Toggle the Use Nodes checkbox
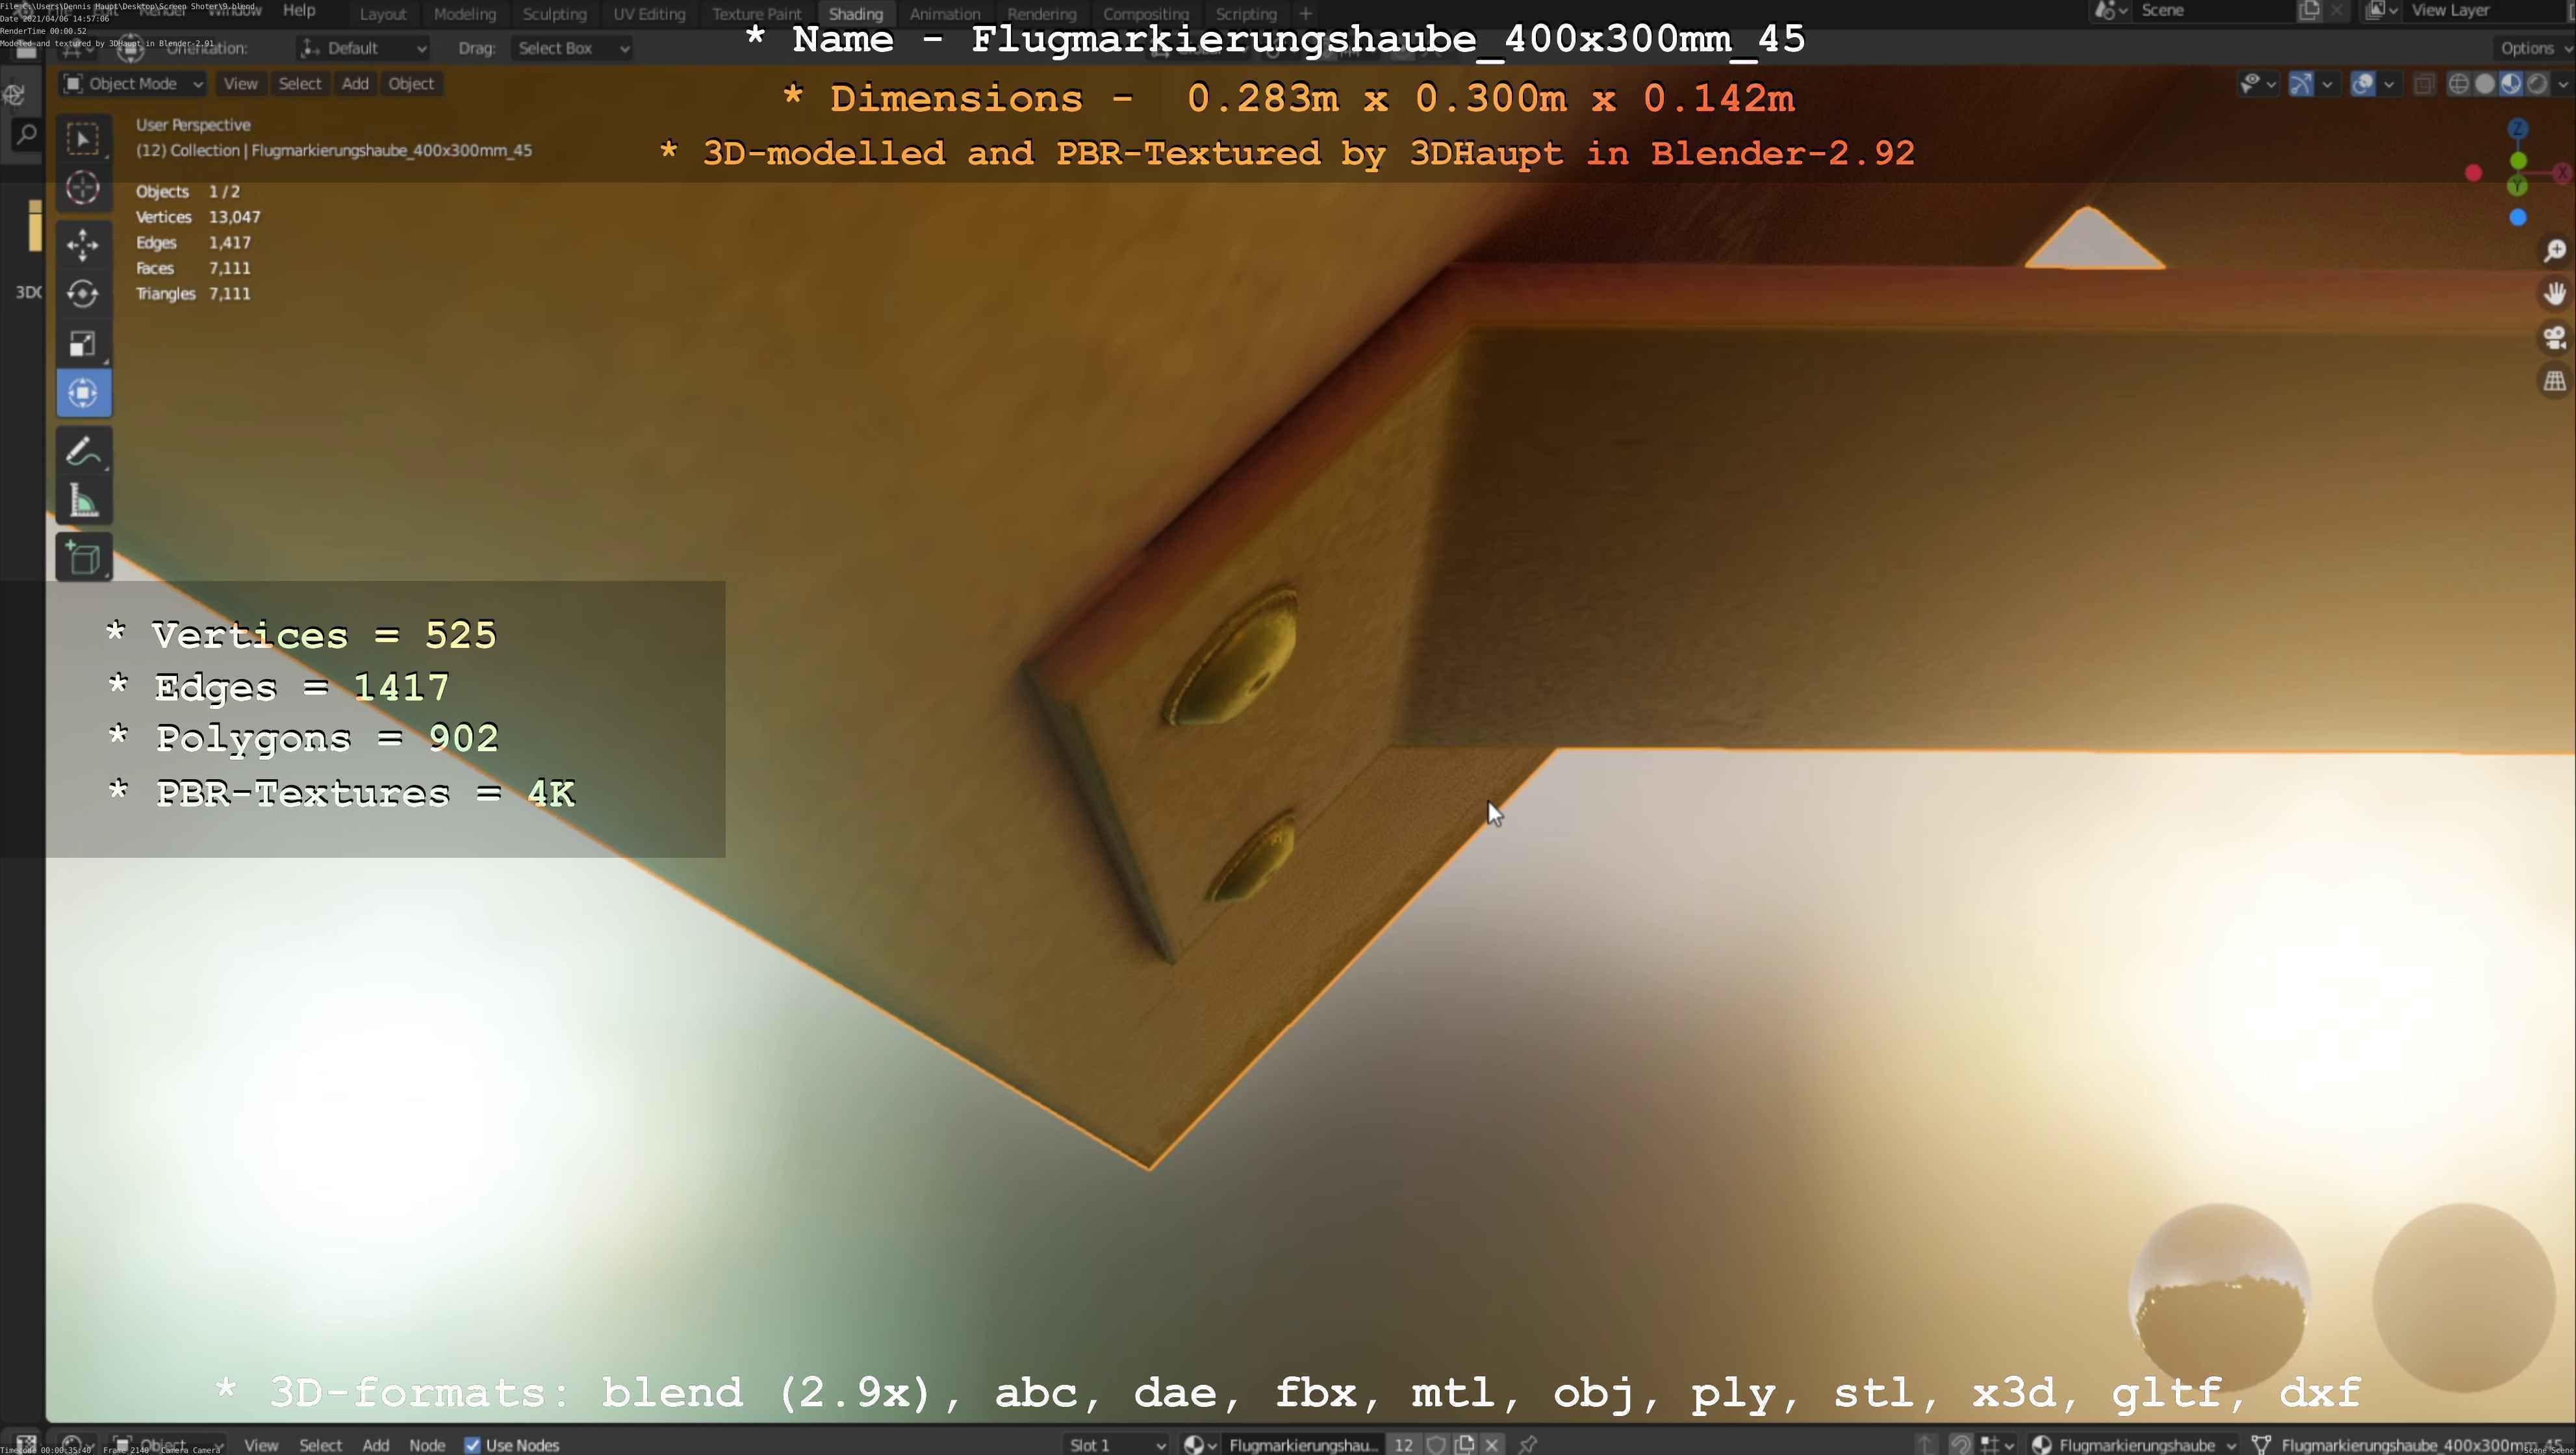This screenshot has width=2576, height=1455. click(x=472, y=1445)
